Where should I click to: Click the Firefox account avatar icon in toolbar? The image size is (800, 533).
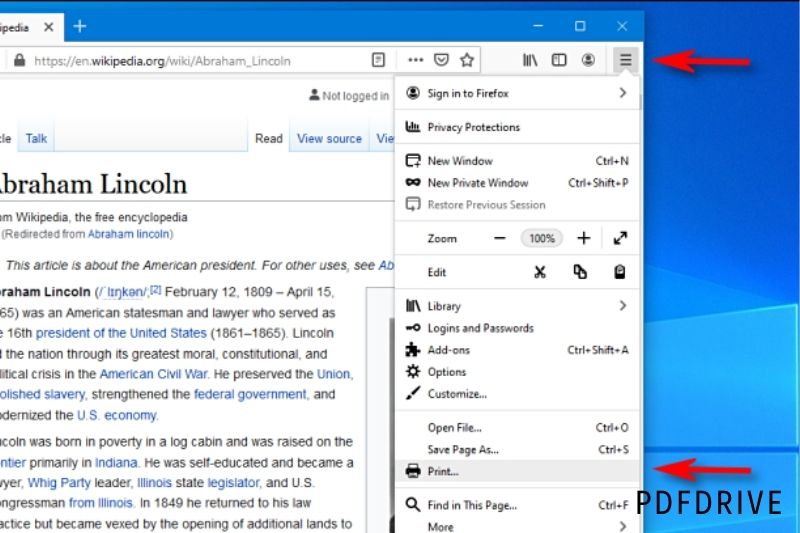[588, 60]
